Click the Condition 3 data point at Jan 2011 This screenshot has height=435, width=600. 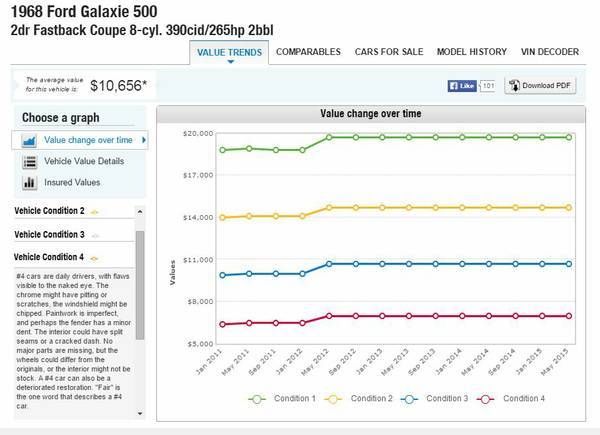(x=222, y=275)
